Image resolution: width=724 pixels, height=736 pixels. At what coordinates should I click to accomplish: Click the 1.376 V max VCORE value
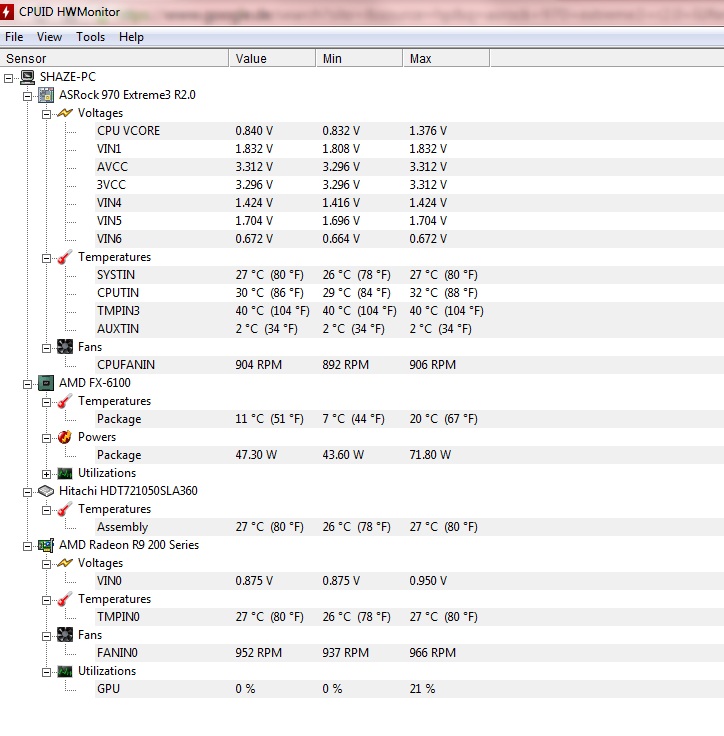point(428,131)
